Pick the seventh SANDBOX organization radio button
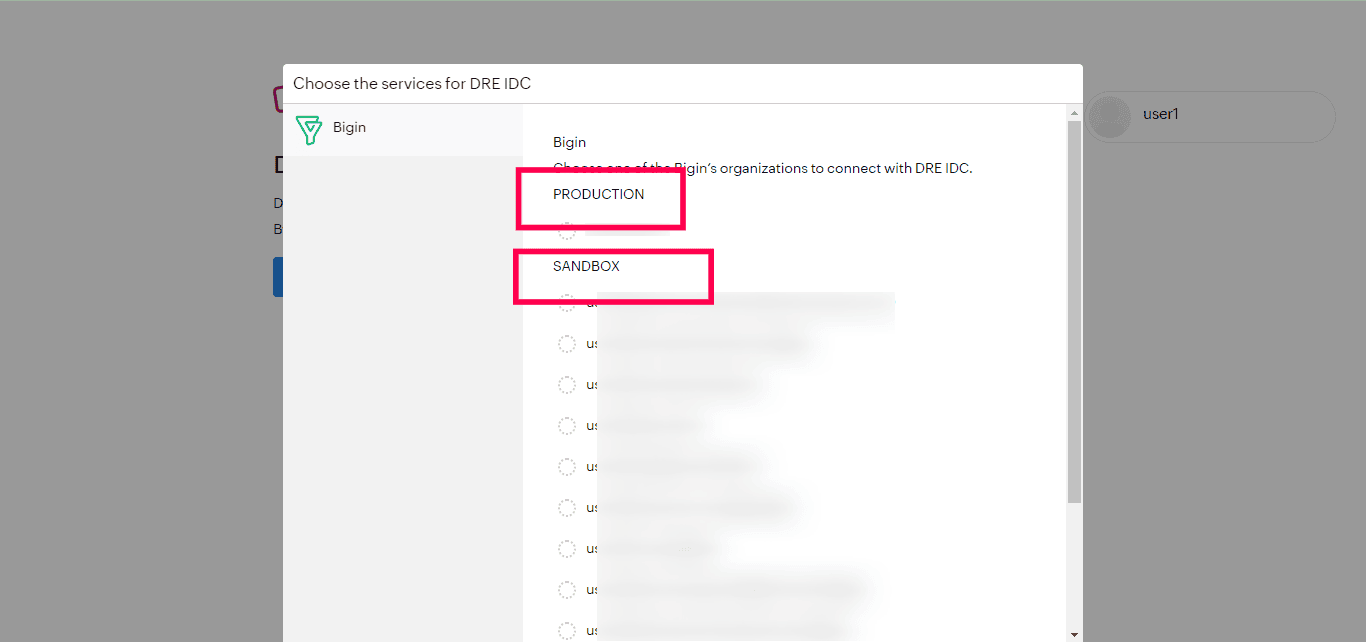This screenshot has width=1366, height=642. pyautogui.click(x=567, y=549)
